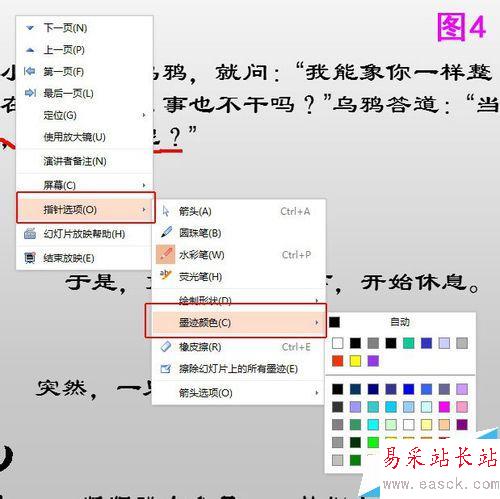Select the pale mint green swatch
This screenshot has width=500, height=499.
coord(391,424)
